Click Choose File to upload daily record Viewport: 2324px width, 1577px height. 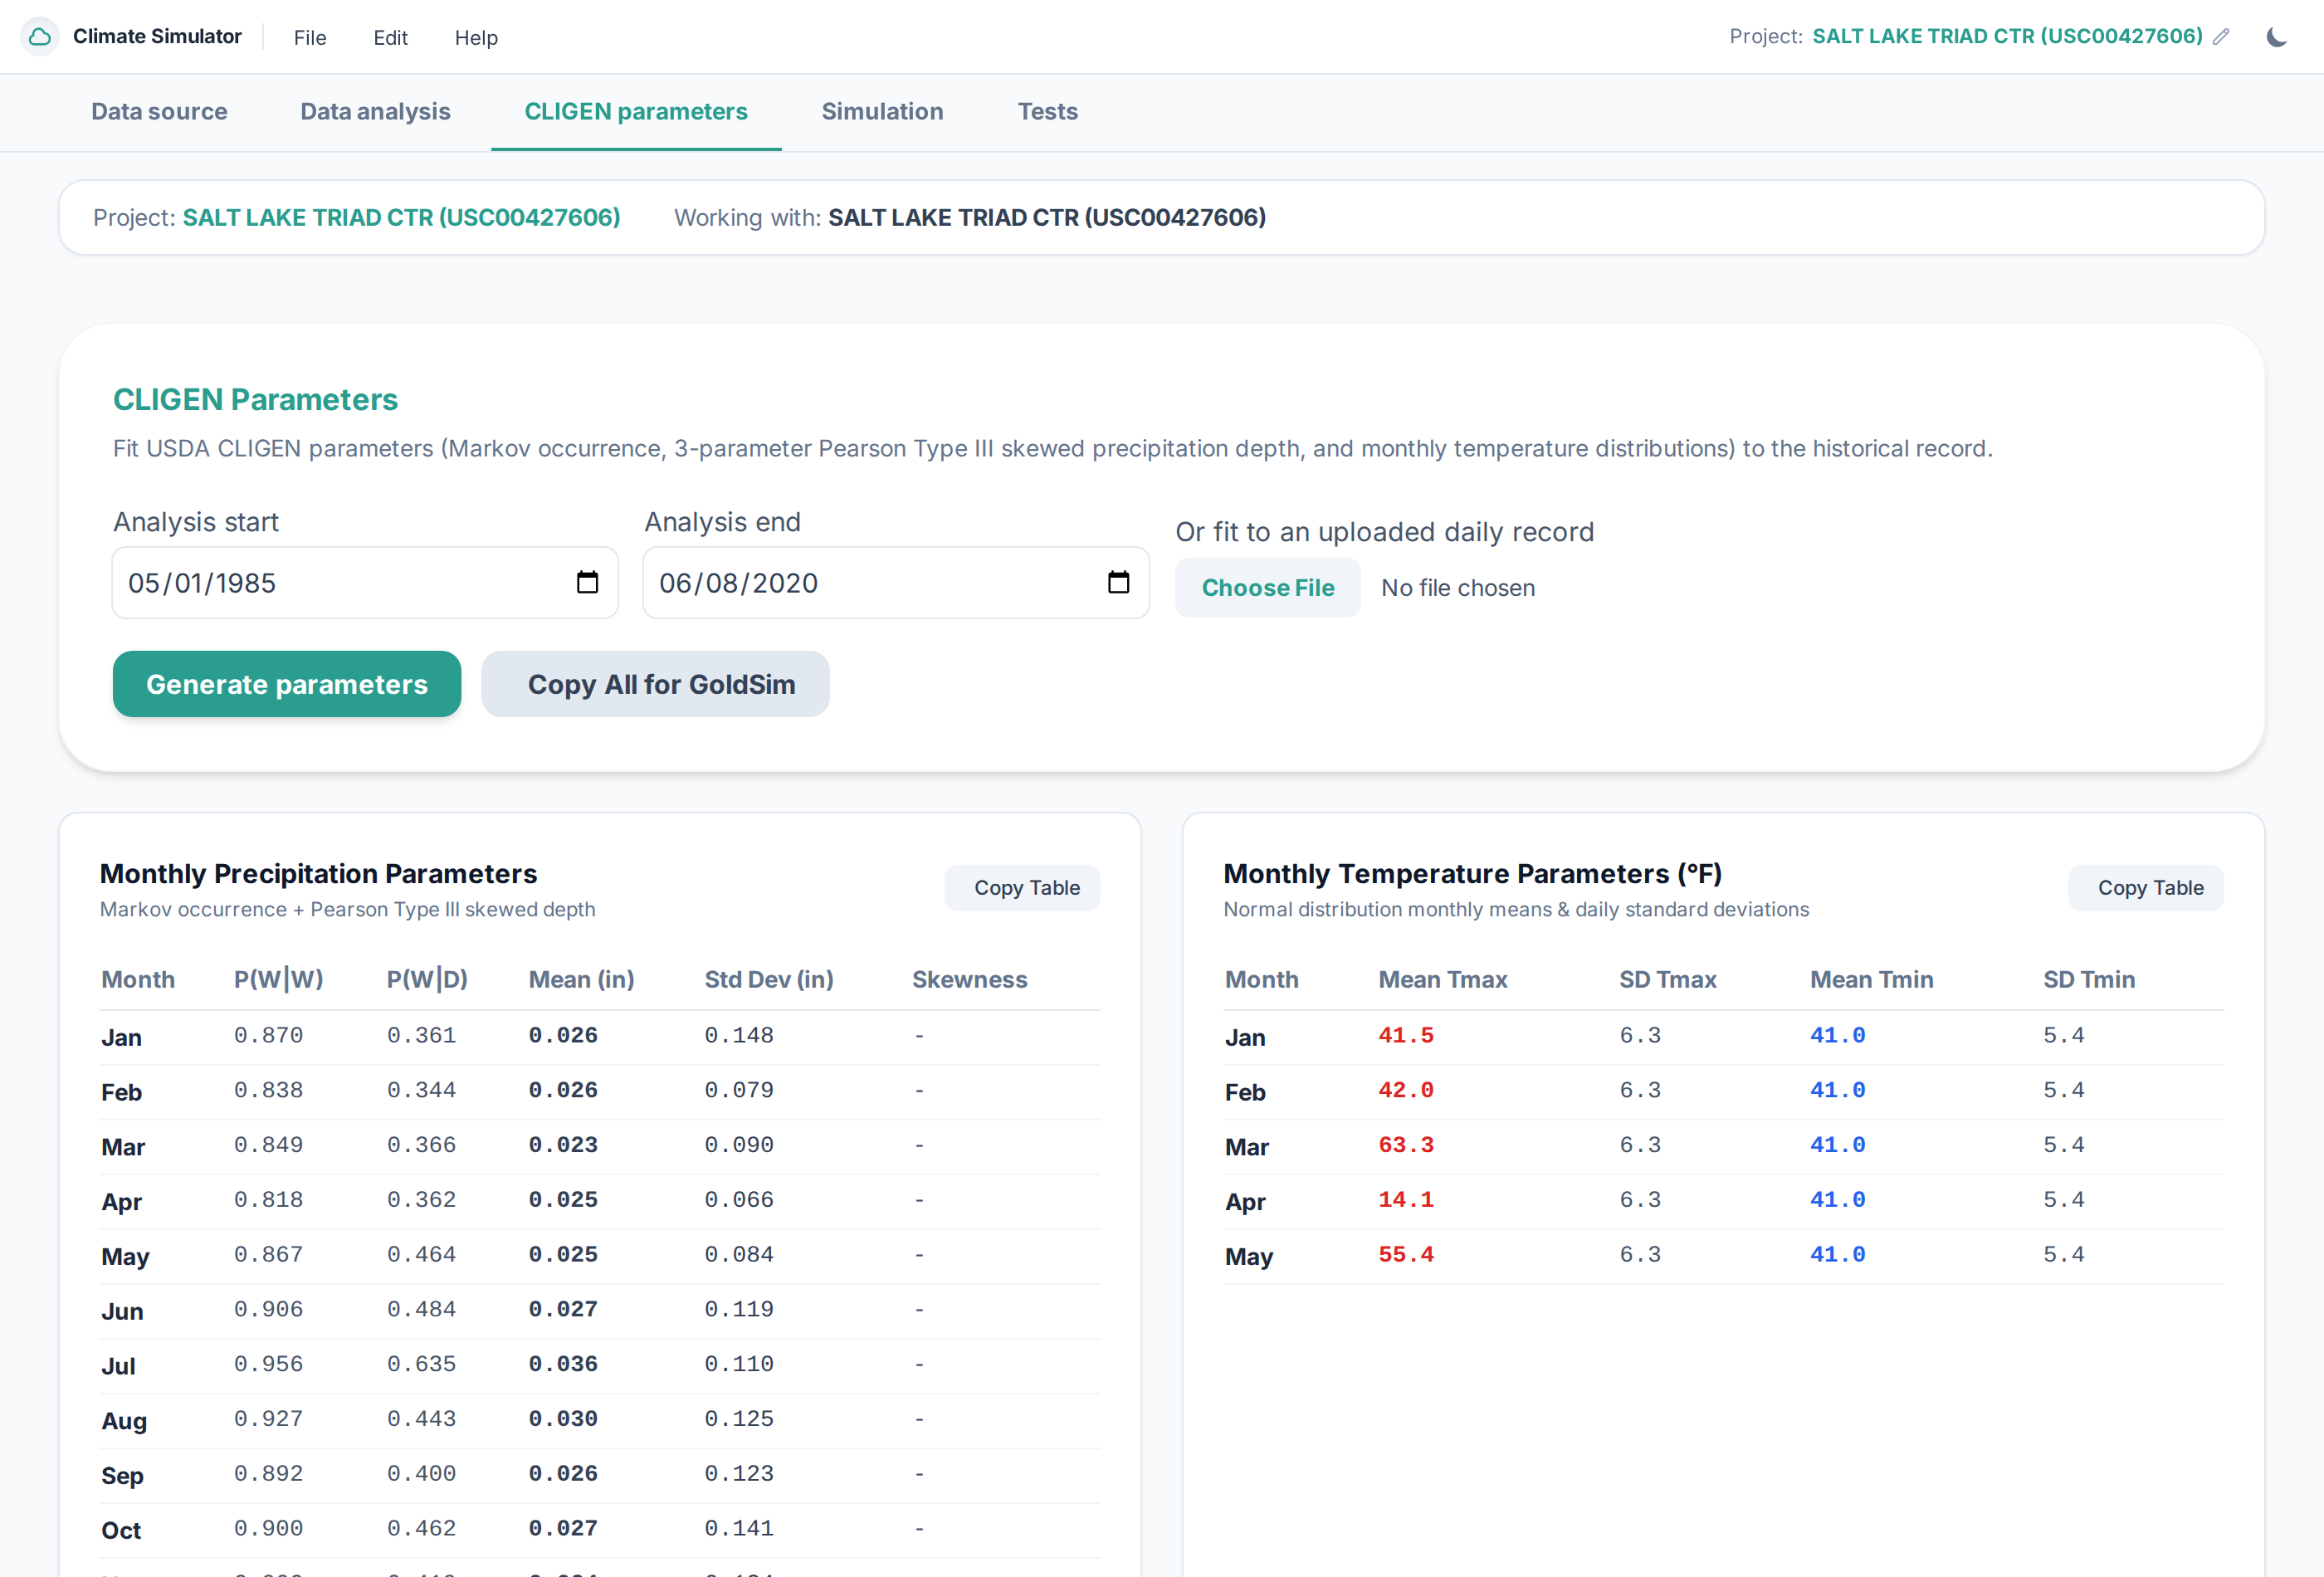(1267, 587)
